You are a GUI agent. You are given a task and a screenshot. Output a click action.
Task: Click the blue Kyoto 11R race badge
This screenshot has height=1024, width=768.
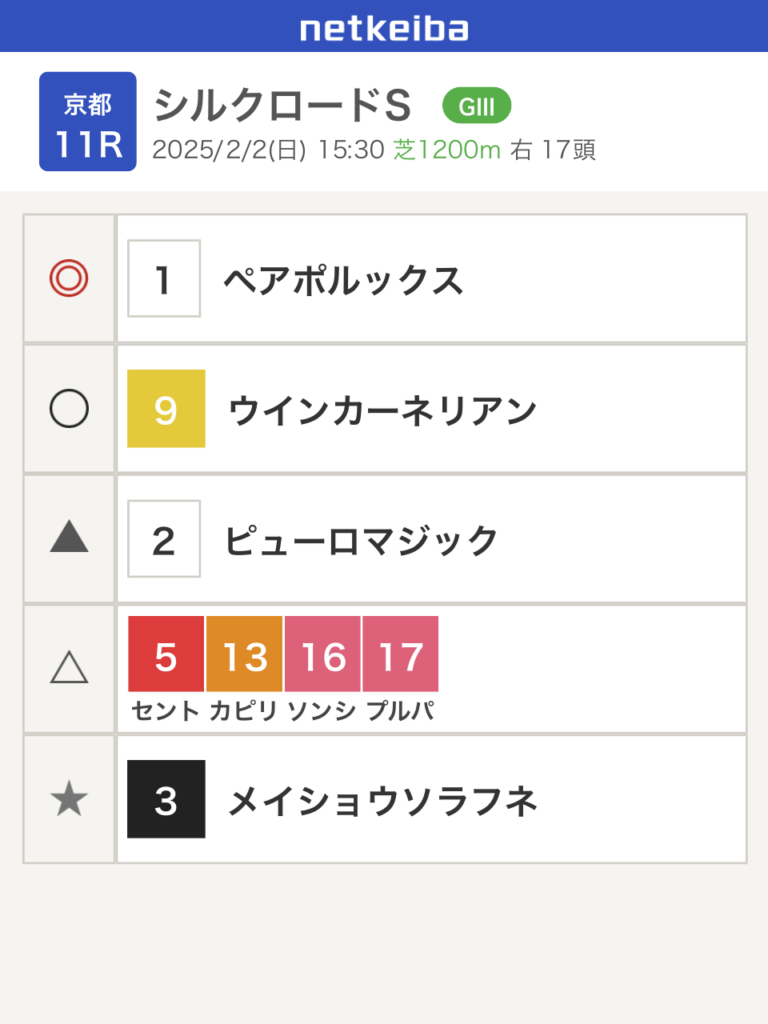88,122
